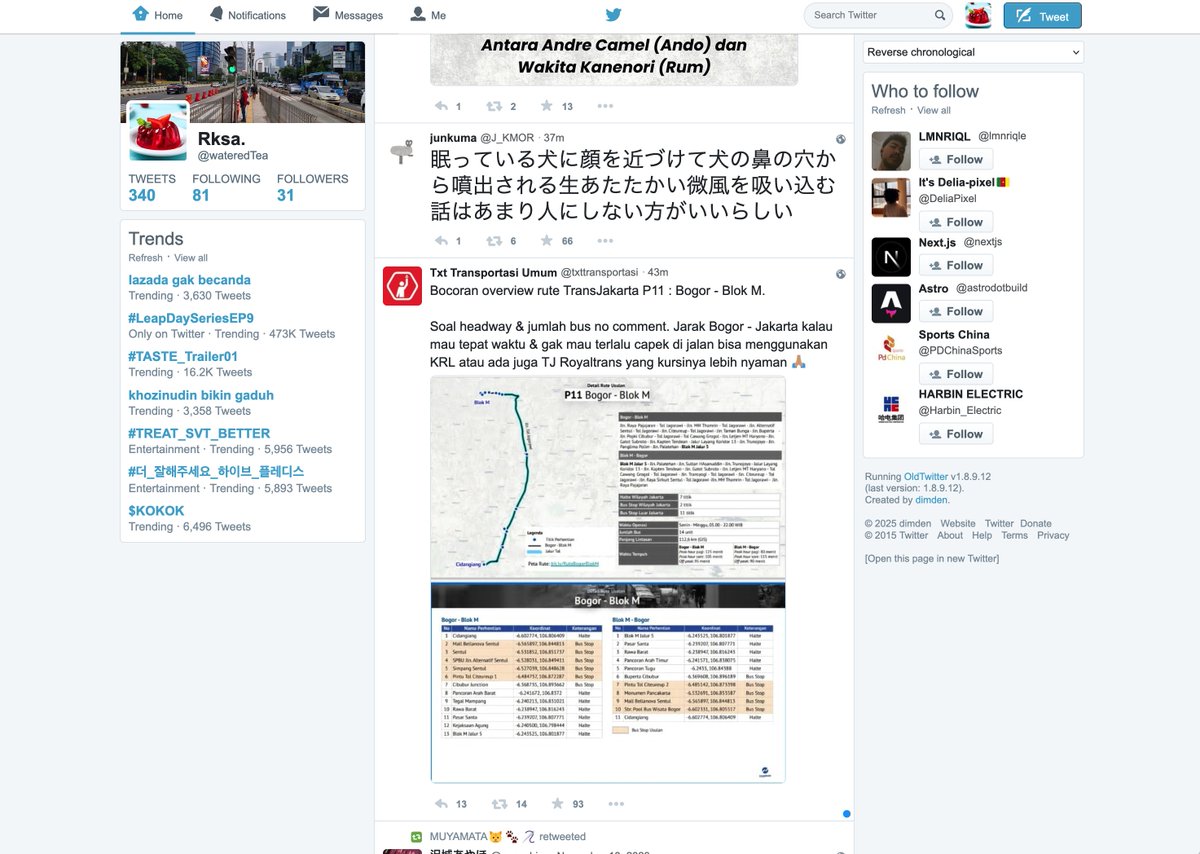Reply to the junkuma tweet
The image size is (1200, 854).
(442, 241)
